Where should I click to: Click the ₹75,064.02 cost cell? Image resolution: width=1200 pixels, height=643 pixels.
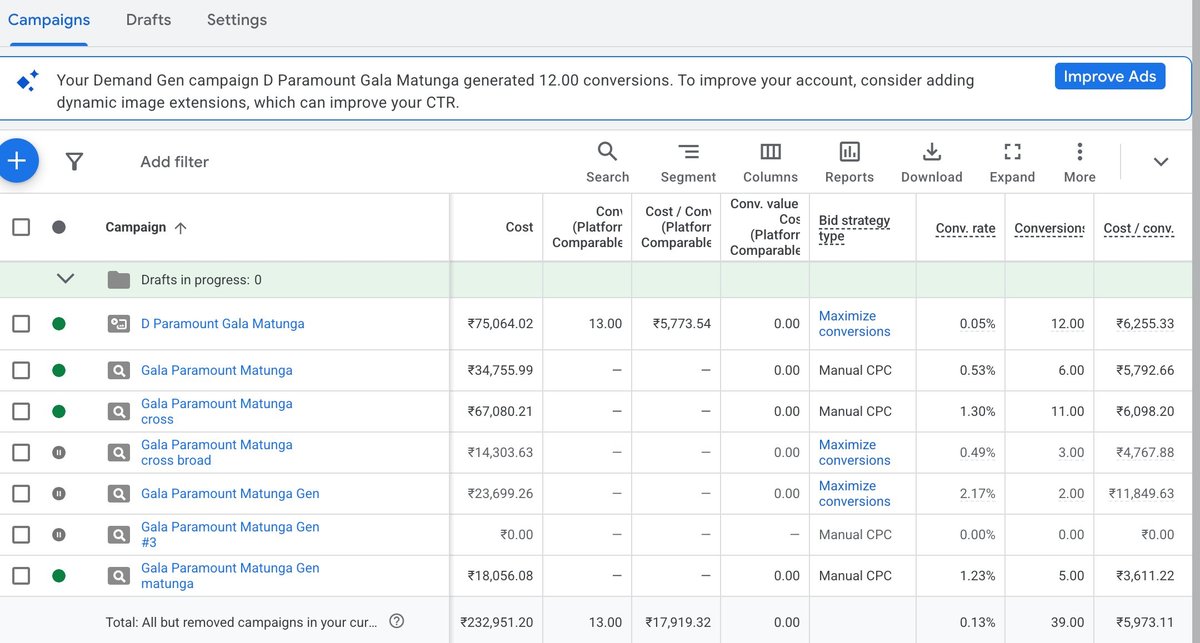[x=500, y=323]
